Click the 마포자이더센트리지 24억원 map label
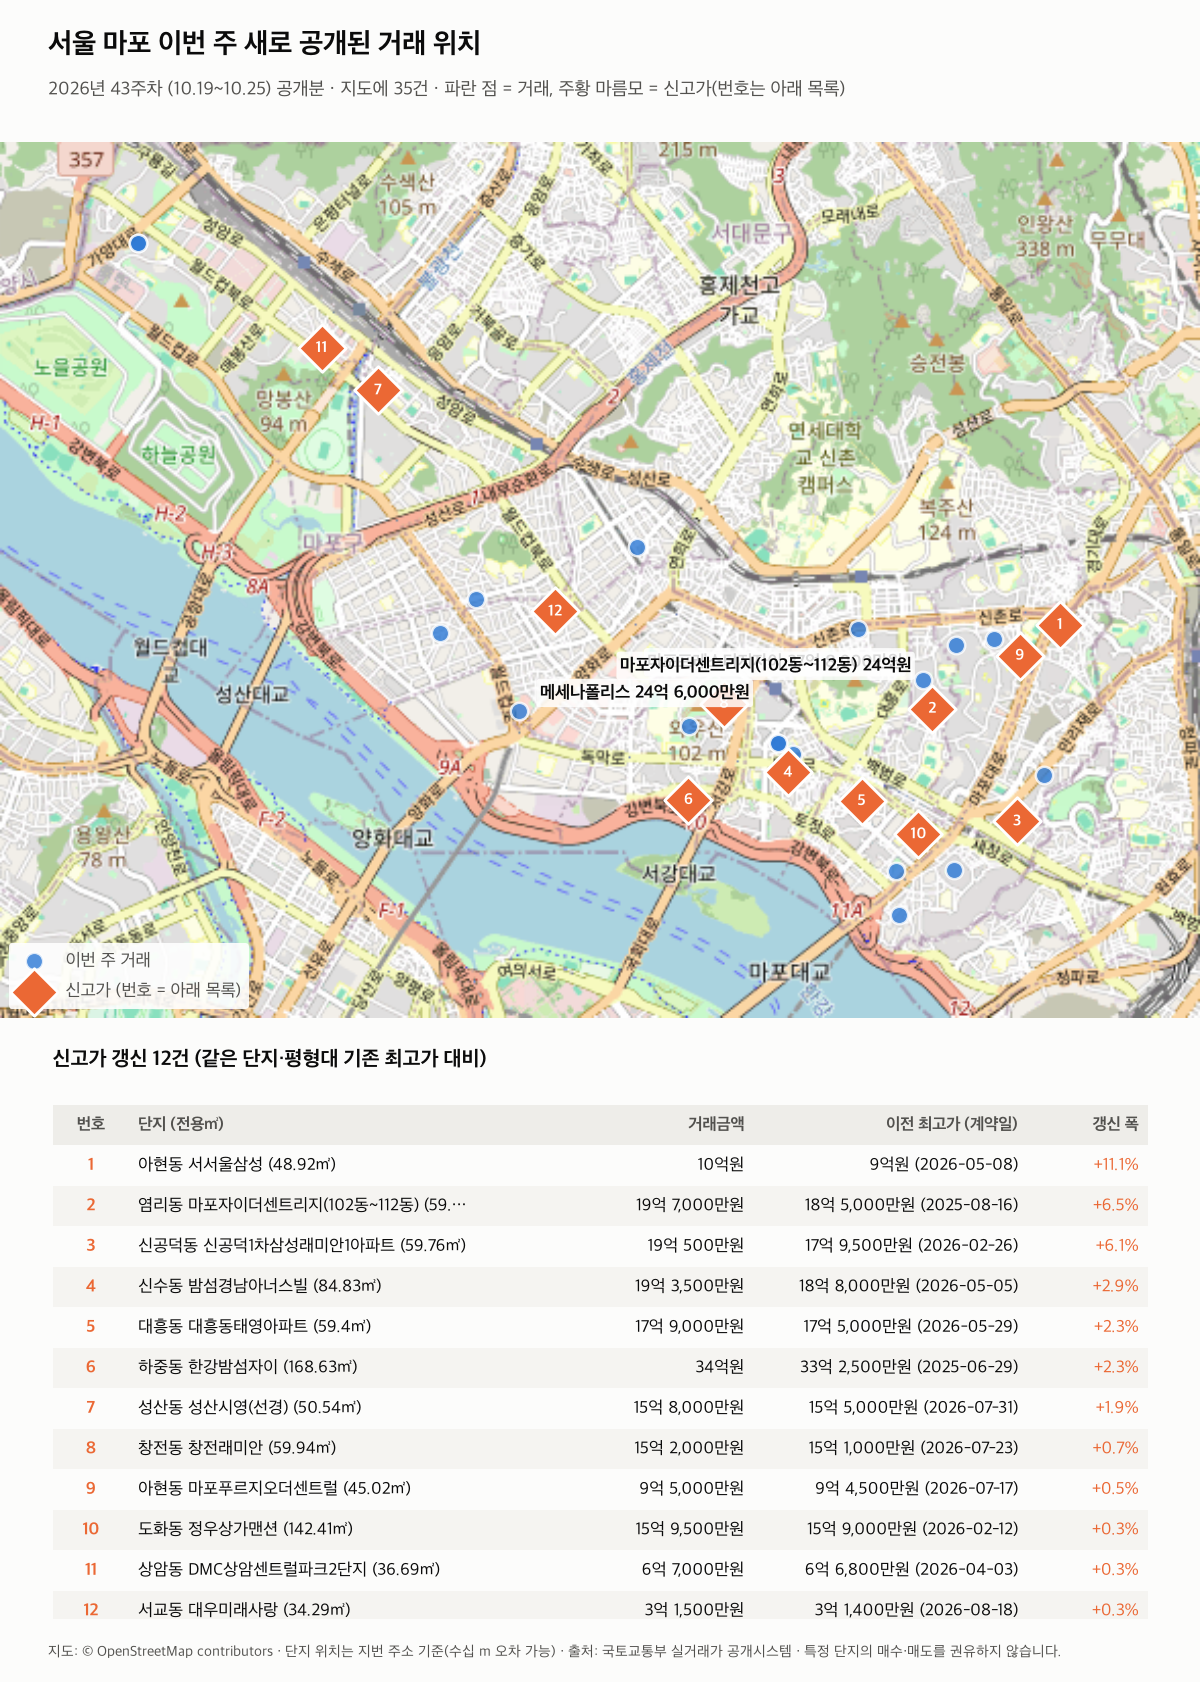The width and height of the screenshot is (1200, 1682). tap(765, 665)
